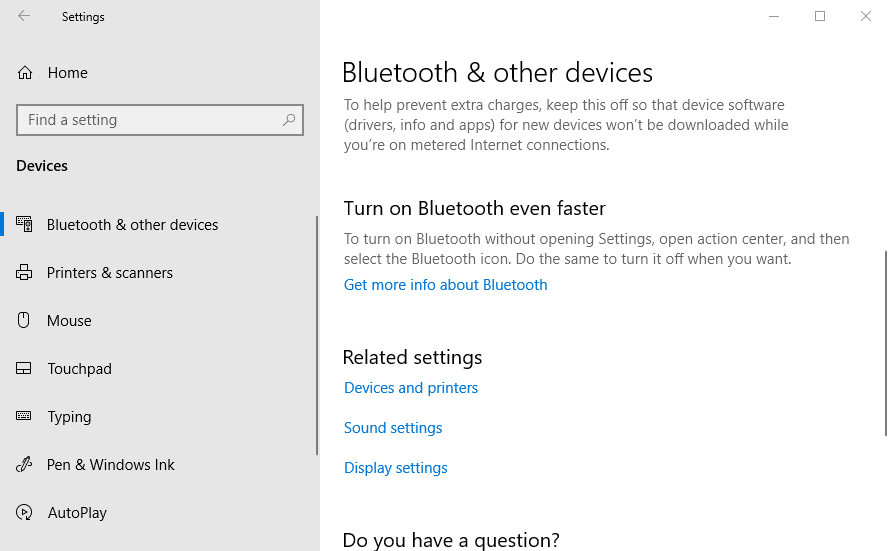Select the Pen & Windows Ink icon
Image resolution: width=889 pixels, height=551 pixels.
24,464
